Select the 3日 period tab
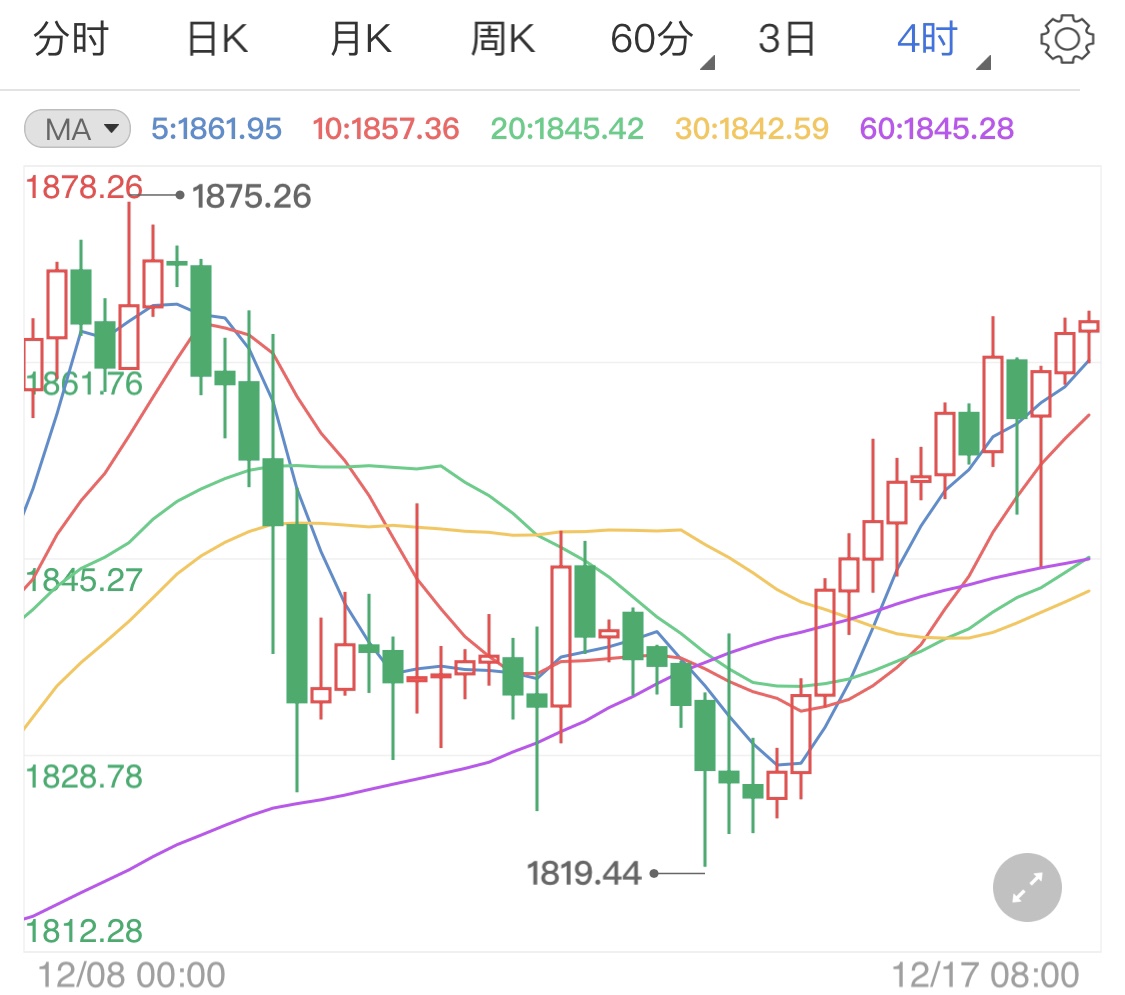1125x995 pixels. click(x=787, y=39)
